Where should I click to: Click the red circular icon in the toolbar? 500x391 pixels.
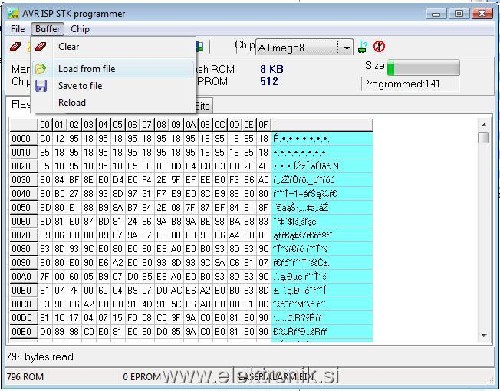(379, 46)
